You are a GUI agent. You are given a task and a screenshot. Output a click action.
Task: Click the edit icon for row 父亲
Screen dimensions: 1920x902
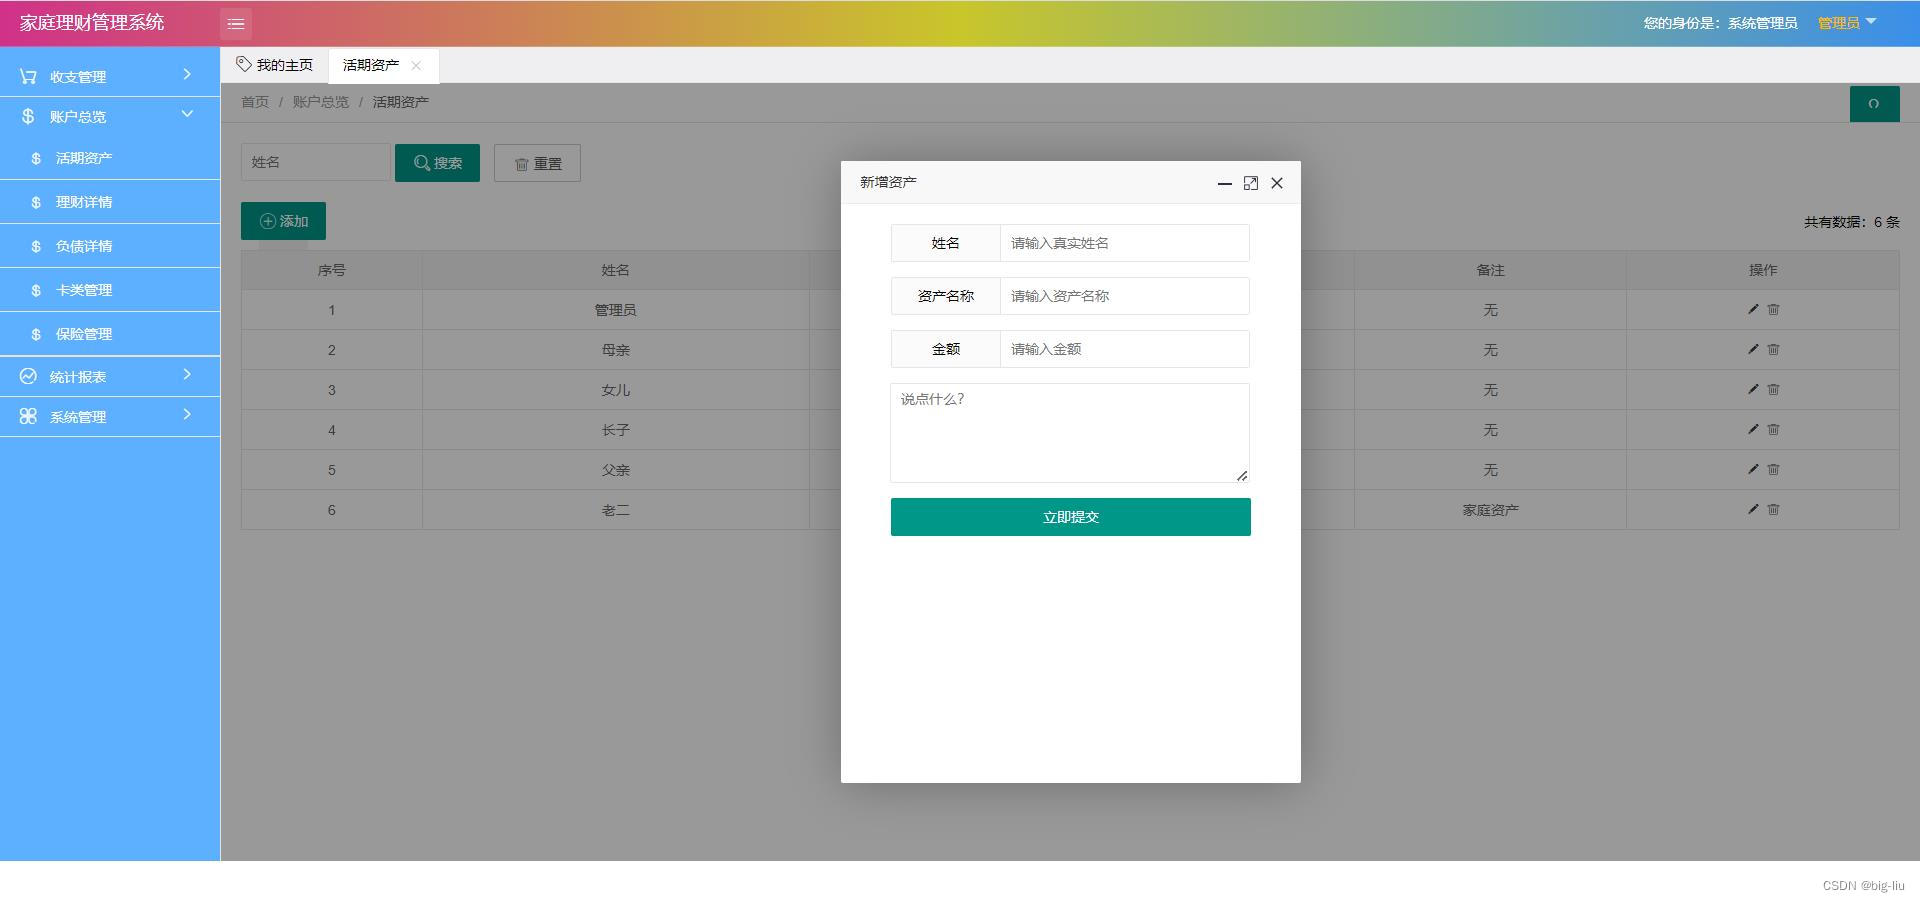click(x=1753, y=469)
